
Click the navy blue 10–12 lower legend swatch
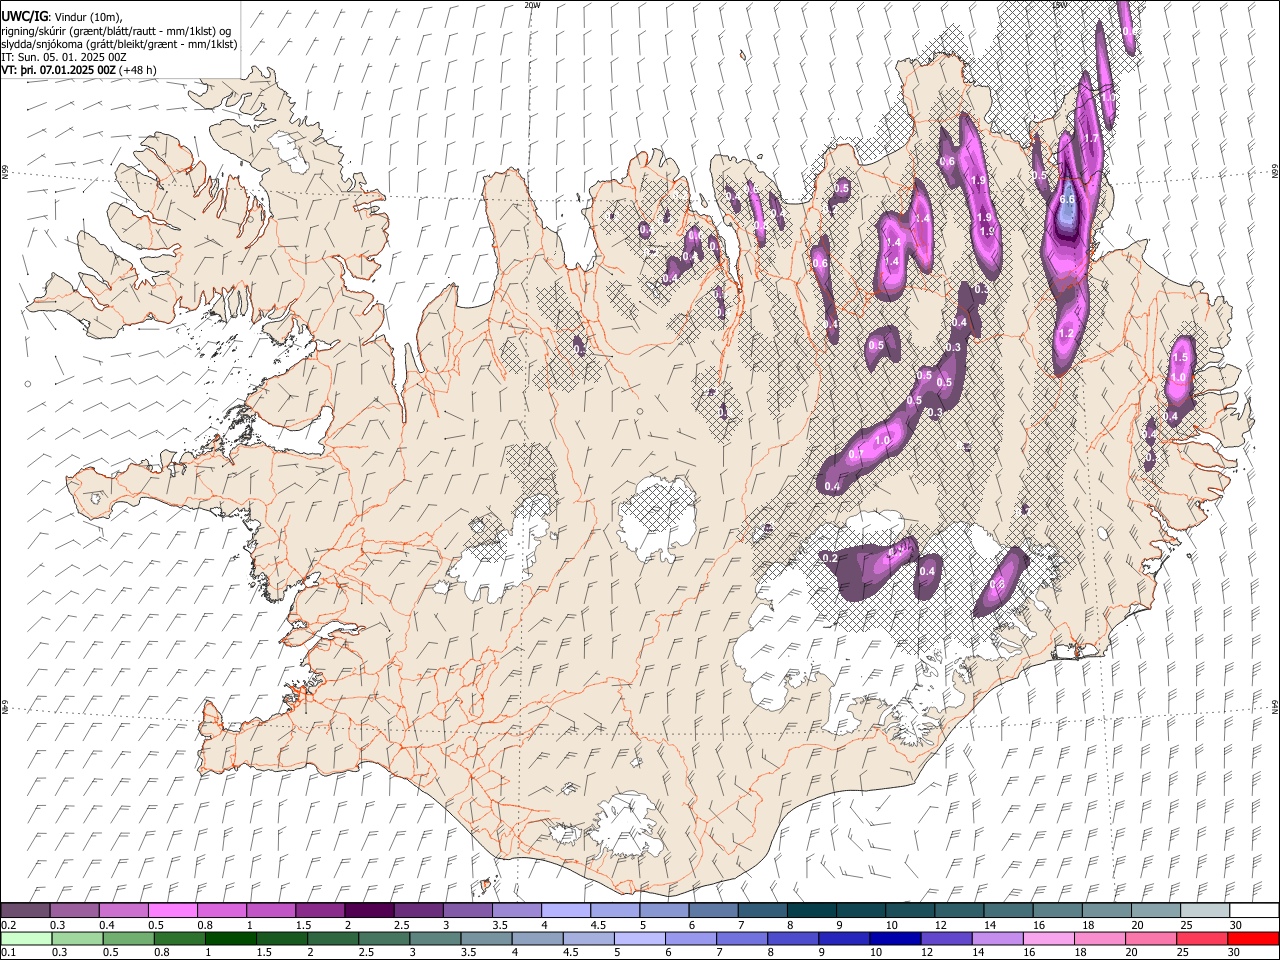(894, 939)
